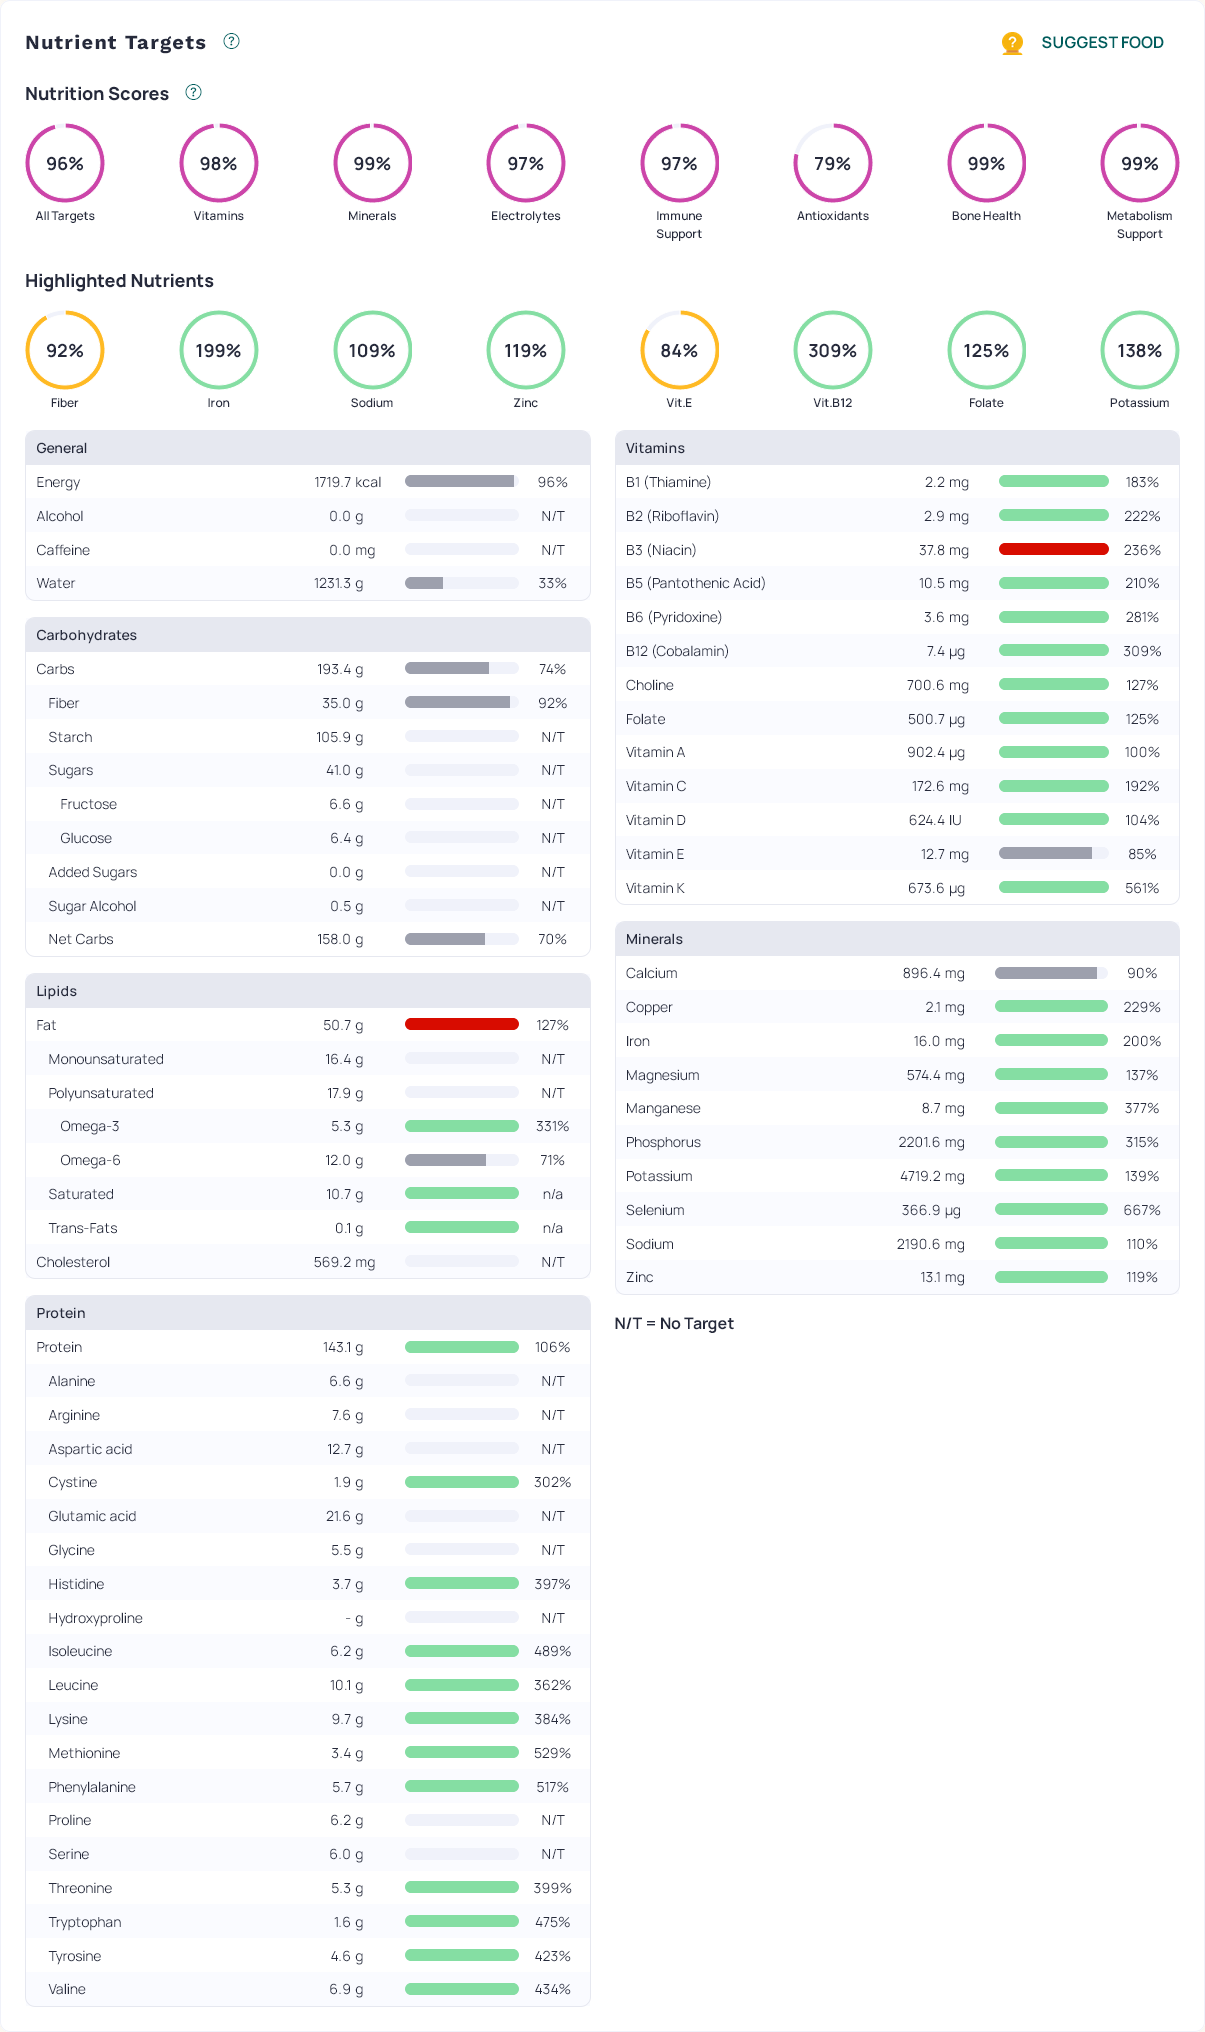Toggle the Vitamins section header
Screen dimensions: 1205x2032
(x=896, y=448)
